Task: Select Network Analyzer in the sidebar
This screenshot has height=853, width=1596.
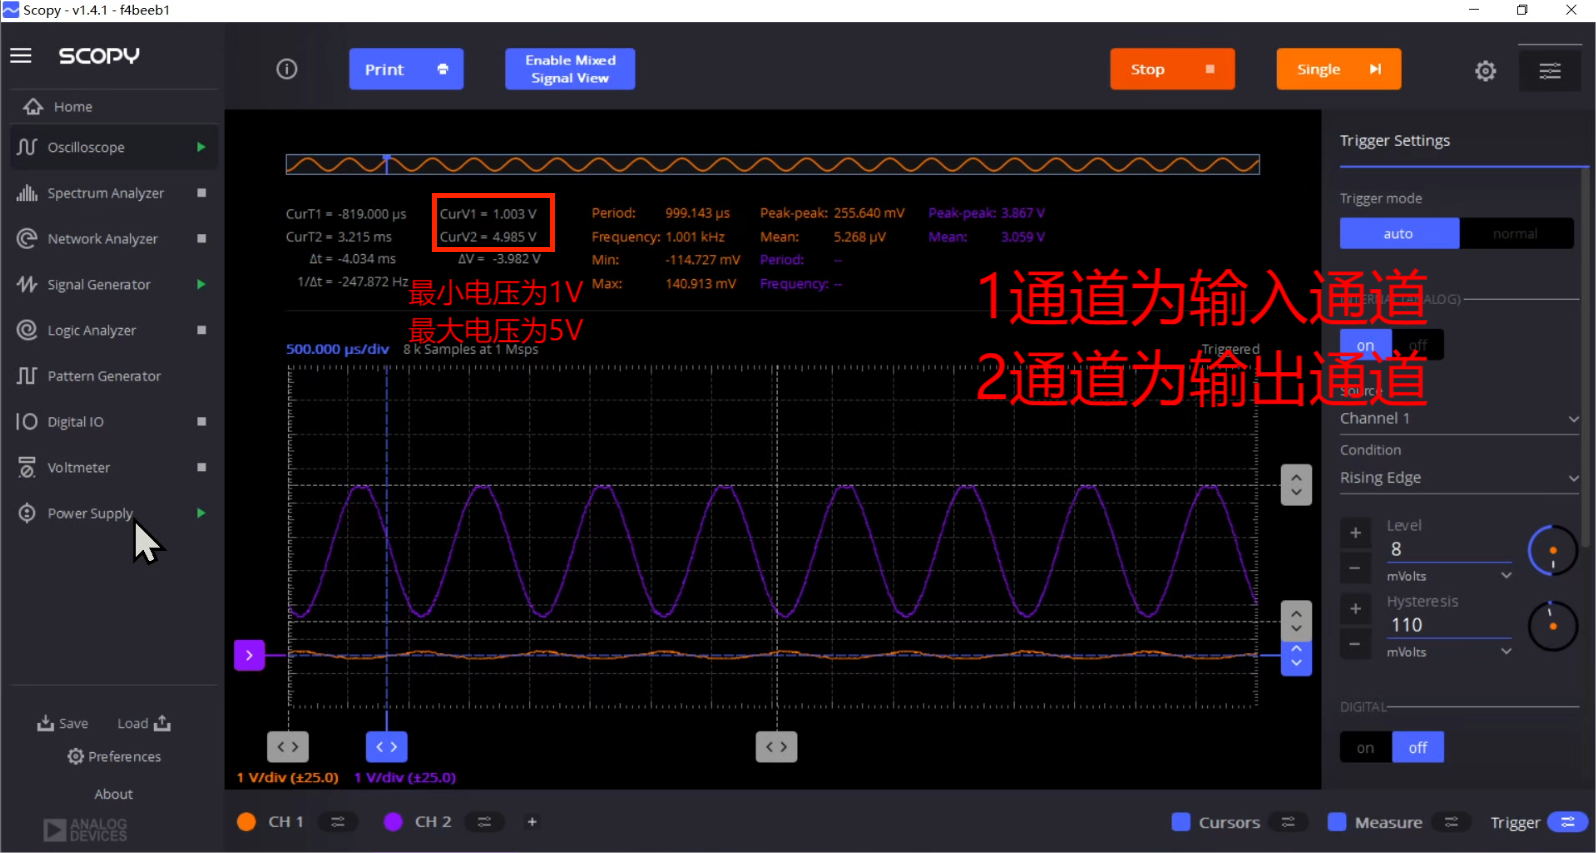Action: click(114, 239)
